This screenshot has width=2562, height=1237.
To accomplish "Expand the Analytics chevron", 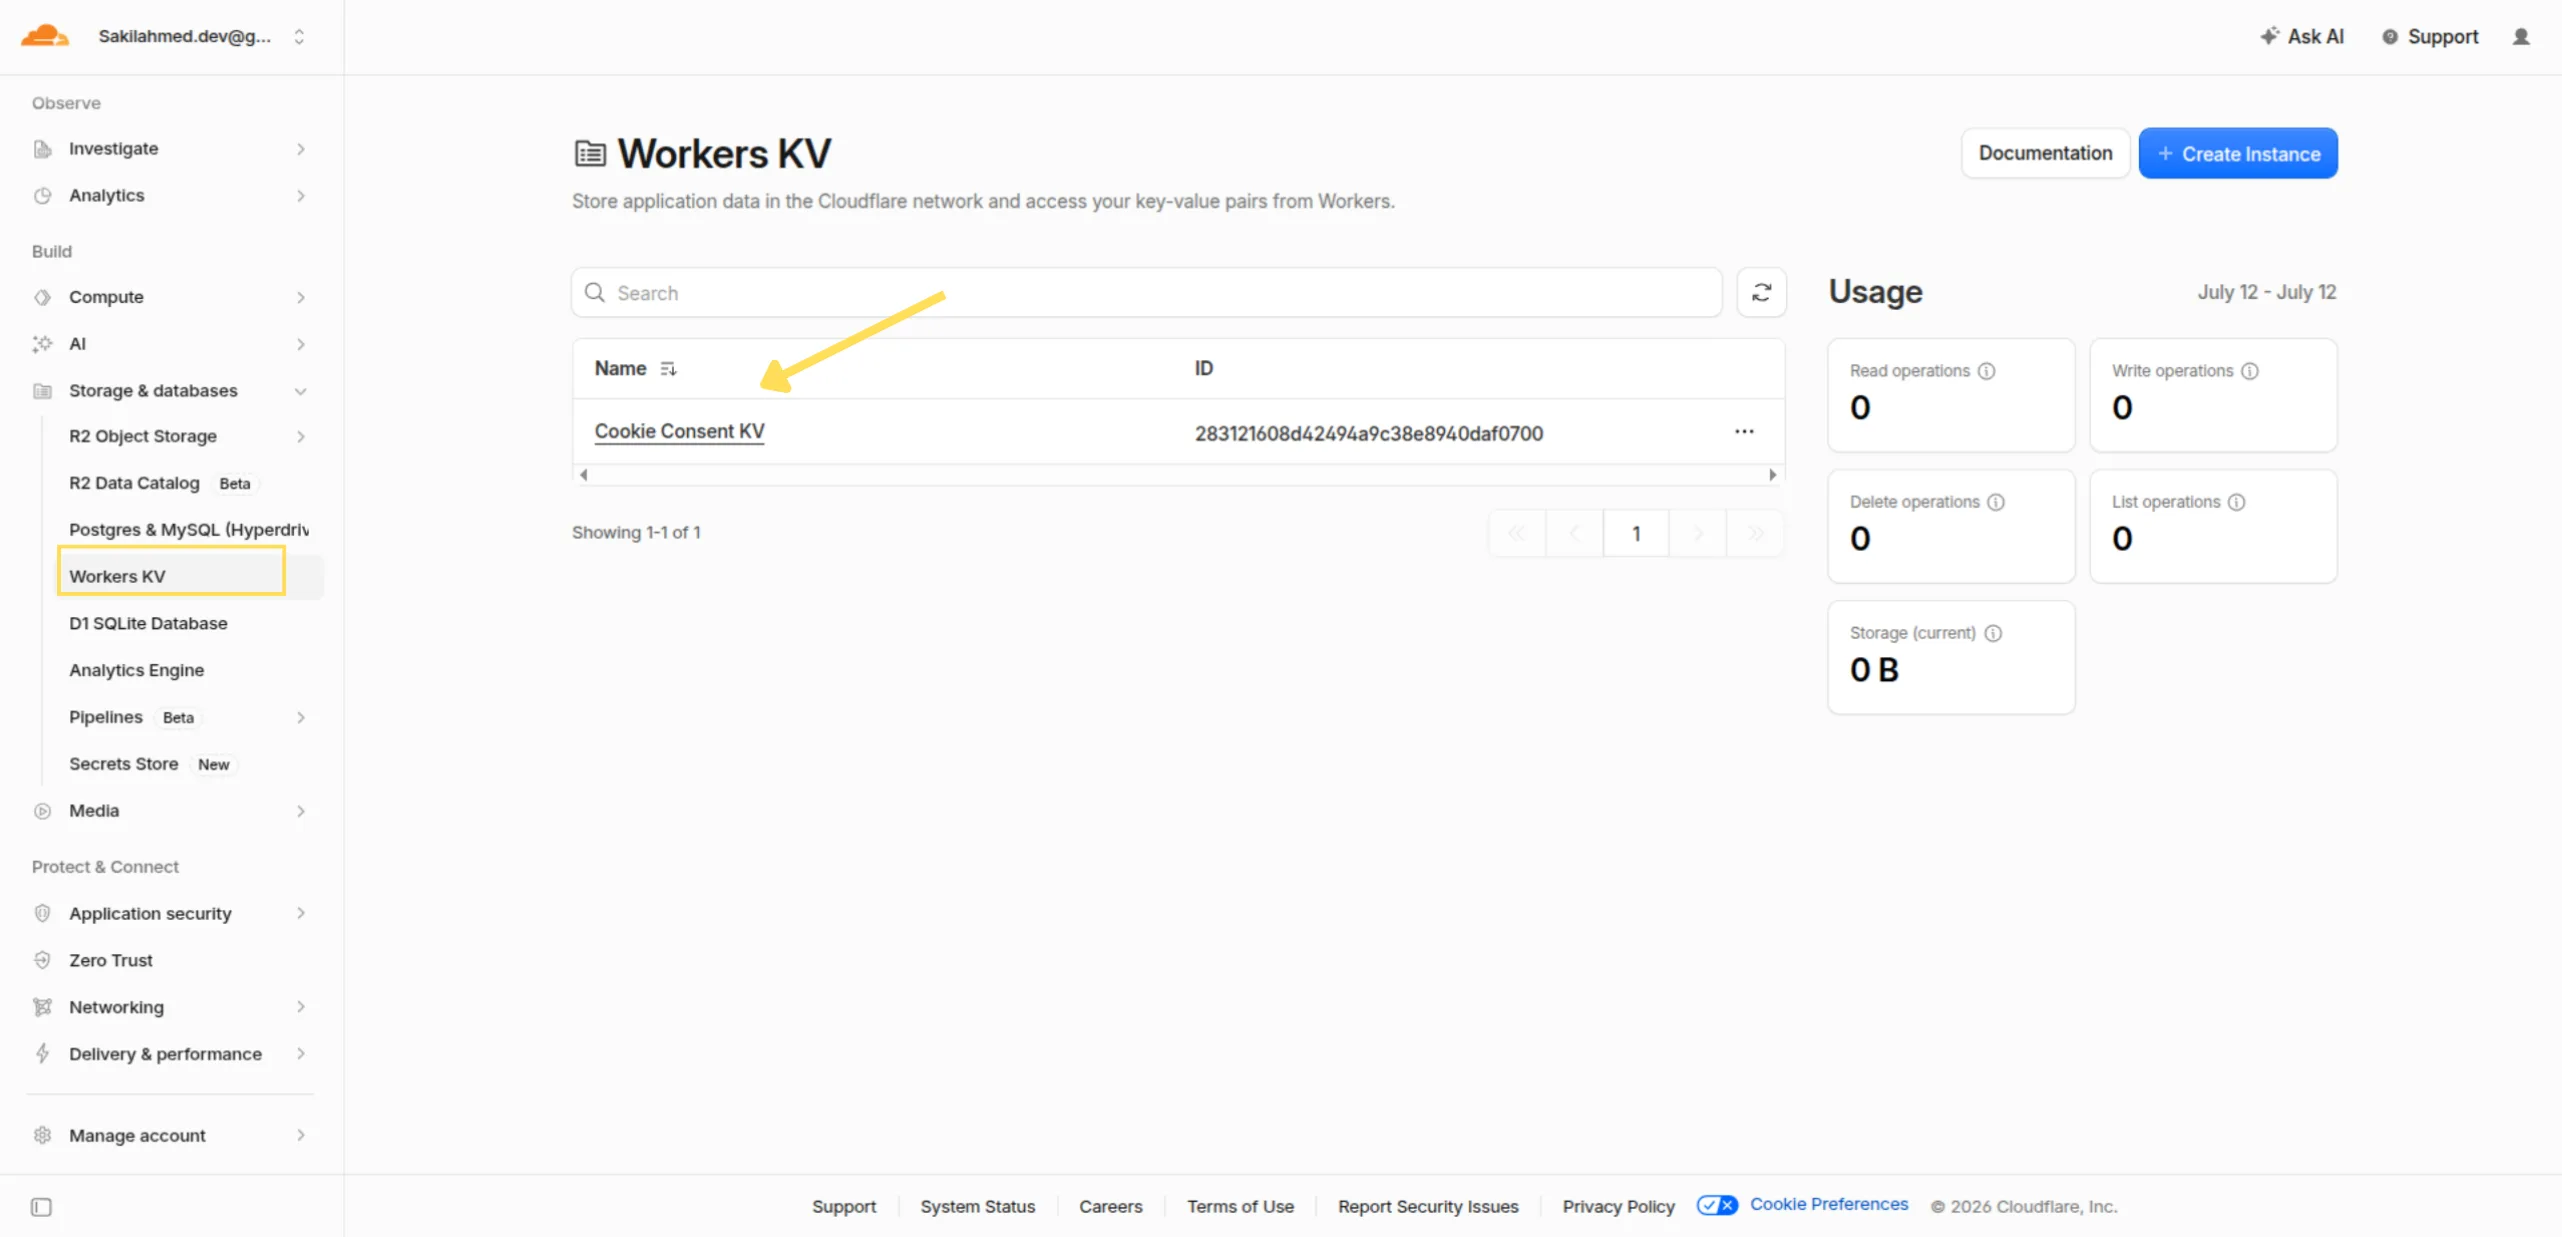I will (301, 196).
